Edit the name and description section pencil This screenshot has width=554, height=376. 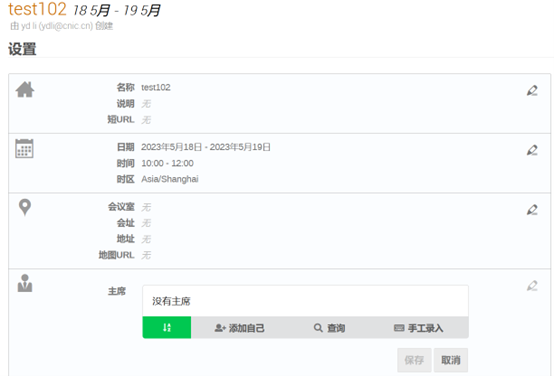click(x=532, y=90)
